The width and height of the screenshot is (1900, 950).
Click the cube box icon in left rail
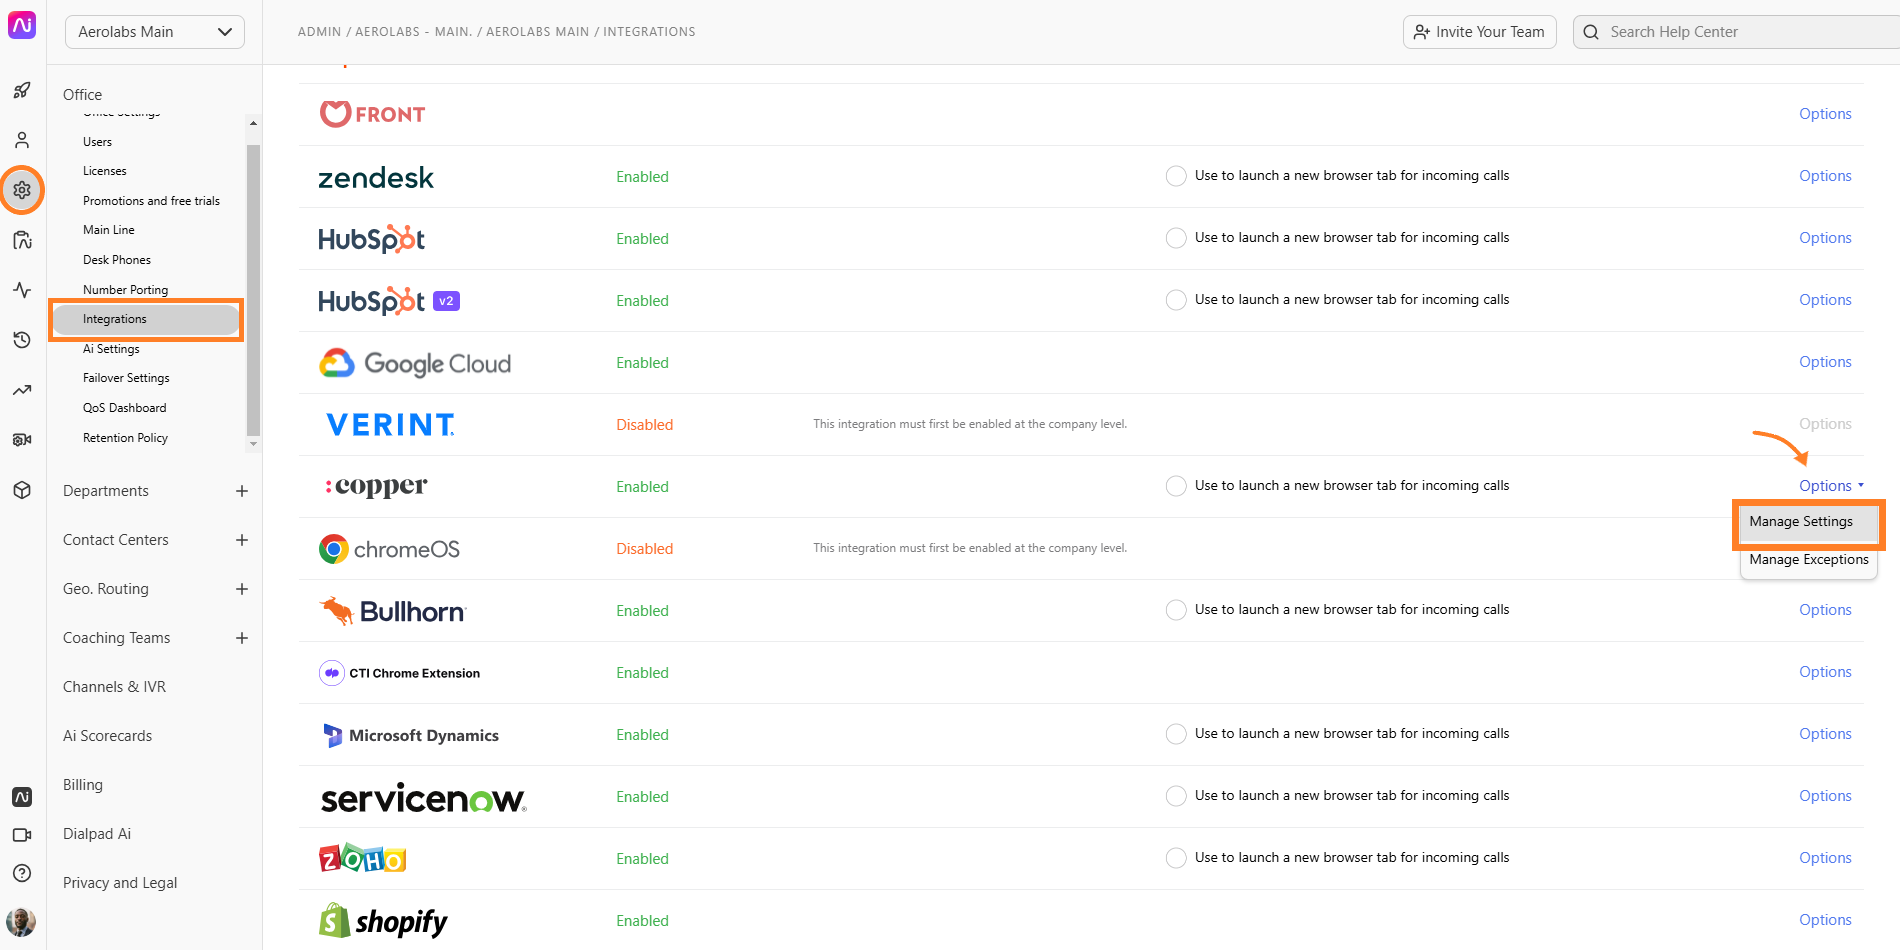click(x=22, y=490)
